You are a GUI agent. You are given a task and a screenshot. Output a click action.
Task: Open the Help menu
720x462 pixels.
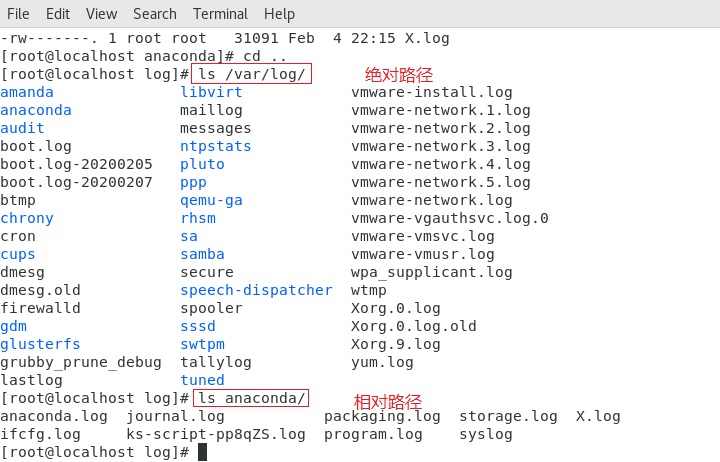tap(279, 14)
